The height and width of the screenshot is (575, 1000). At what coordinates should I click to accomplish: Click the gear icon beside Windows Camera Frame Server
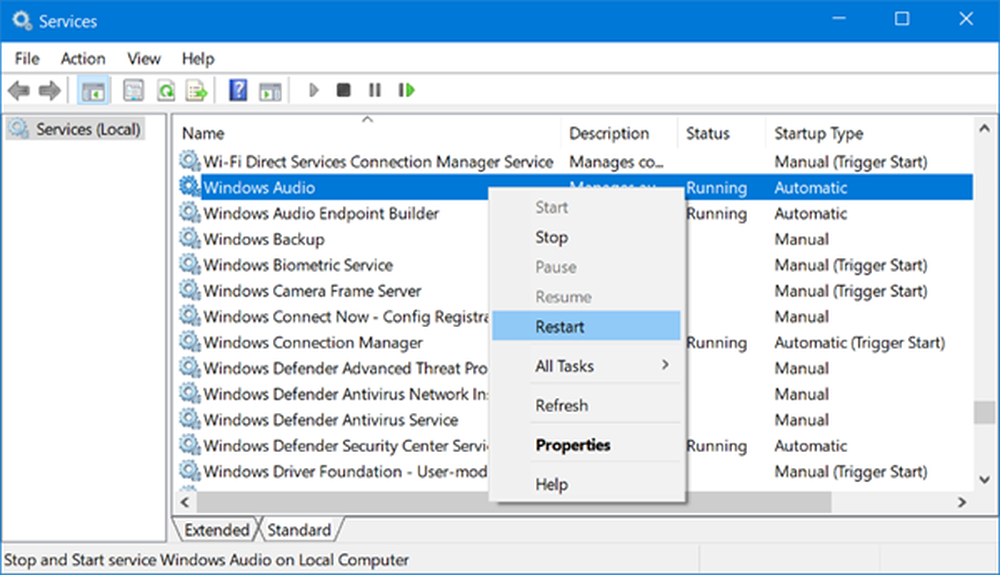point(189,290)
